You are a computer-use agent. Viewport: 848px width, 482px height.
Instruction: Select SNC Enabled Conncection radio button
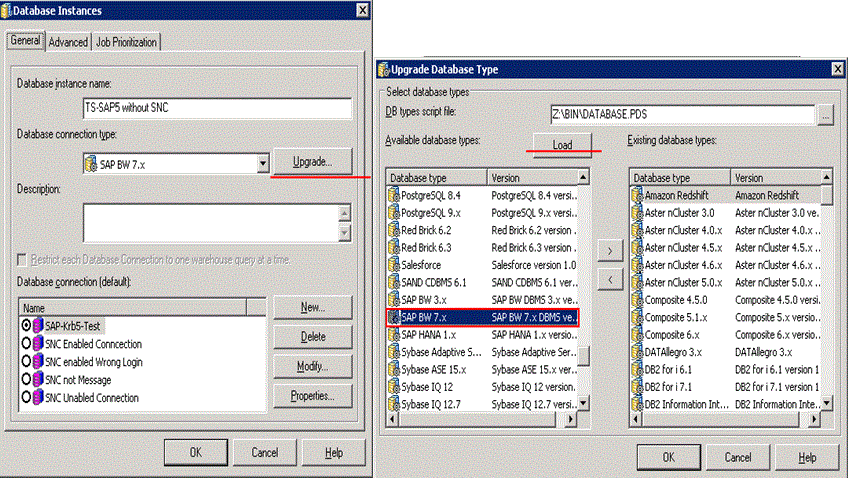26,343
